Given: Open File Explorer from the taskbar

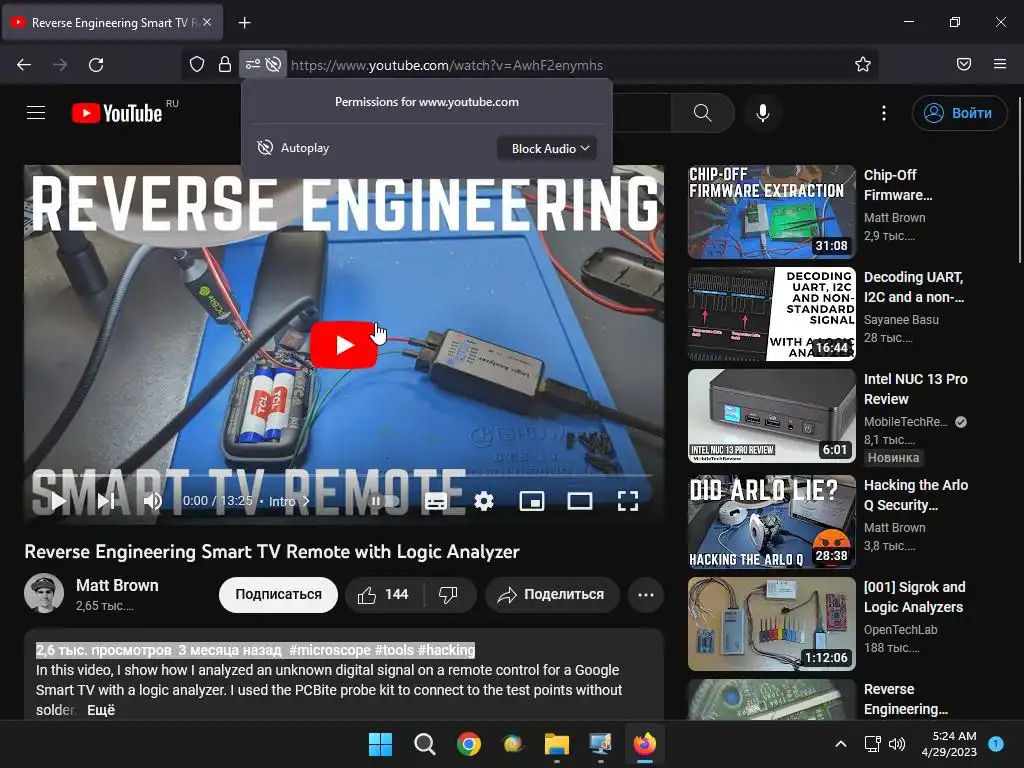Looking at the screenshot, I should tap(557, 744).
